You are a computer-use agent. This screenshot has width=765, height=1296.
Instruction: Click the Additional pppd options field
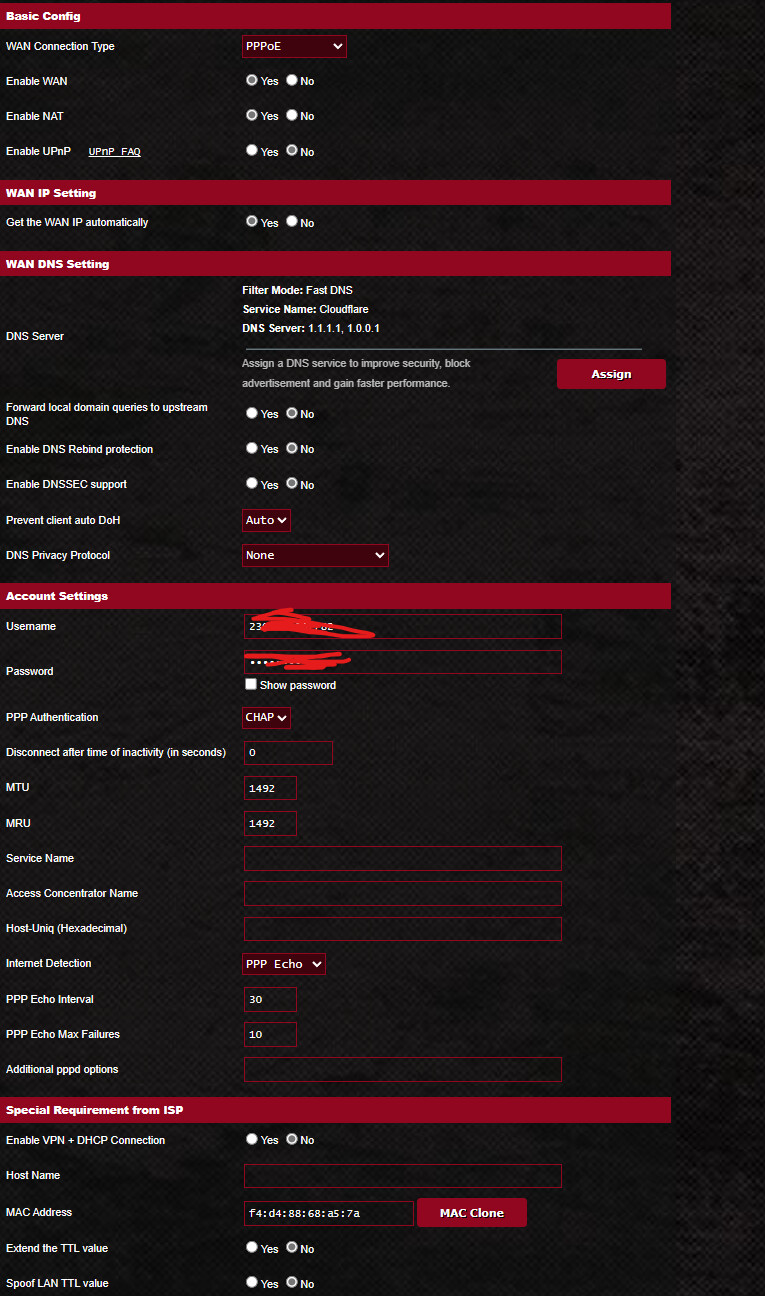[403, 1070]
